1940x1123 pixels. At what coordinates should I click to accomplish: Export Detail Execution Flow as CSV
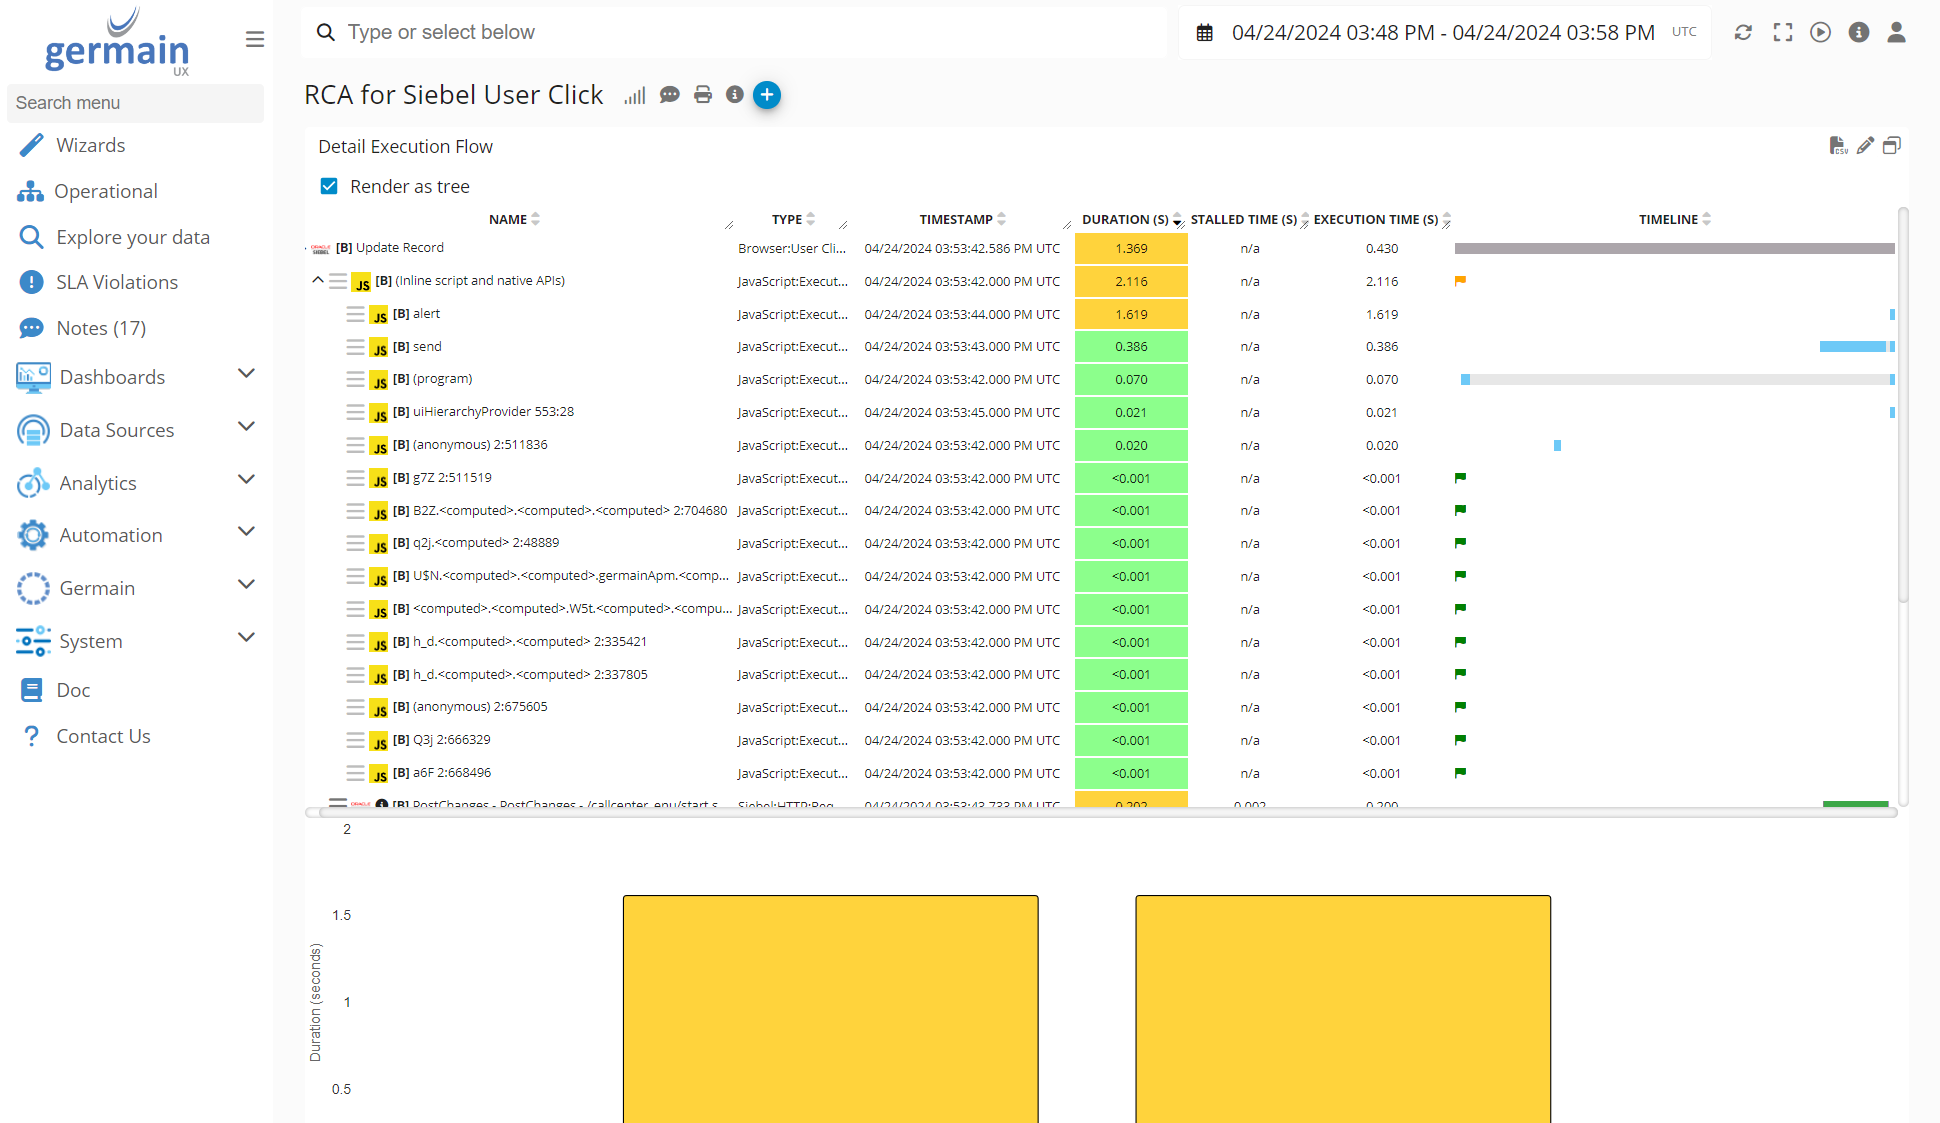[1837, 146]
